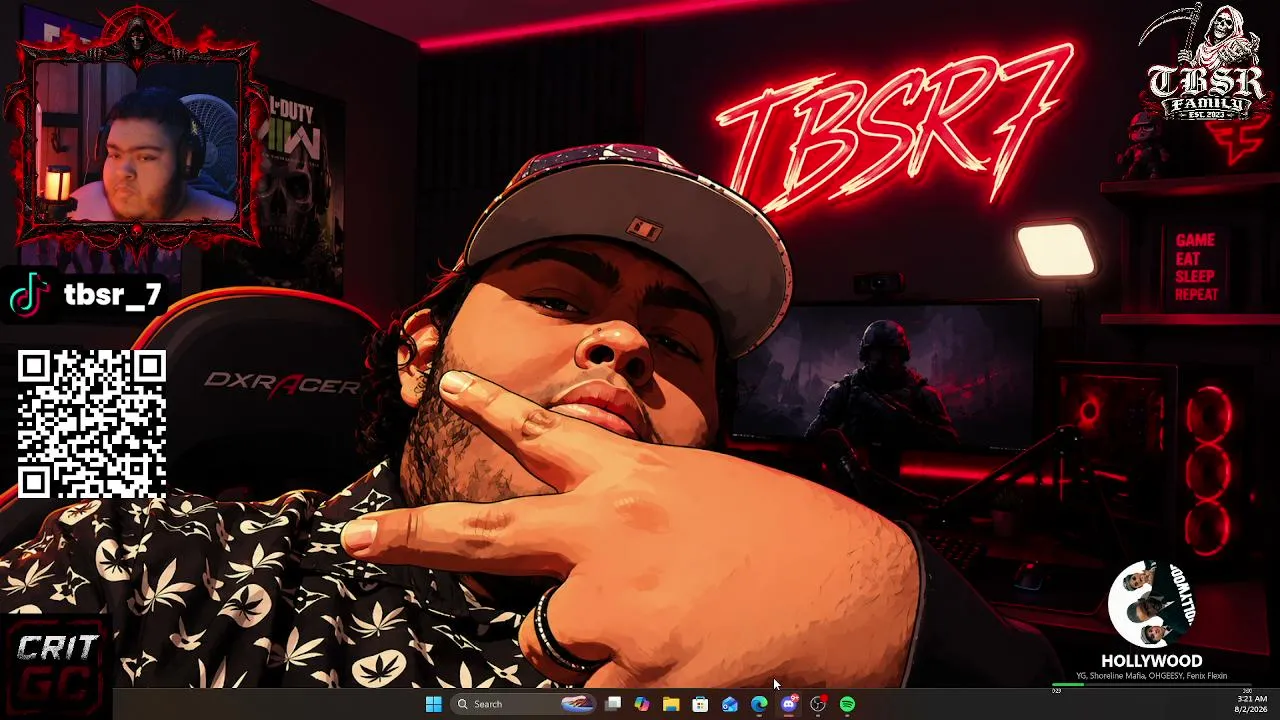Click the search highlight image in the search box
The height and width of the screenshot is (720, 1280).
click(578, 704)
